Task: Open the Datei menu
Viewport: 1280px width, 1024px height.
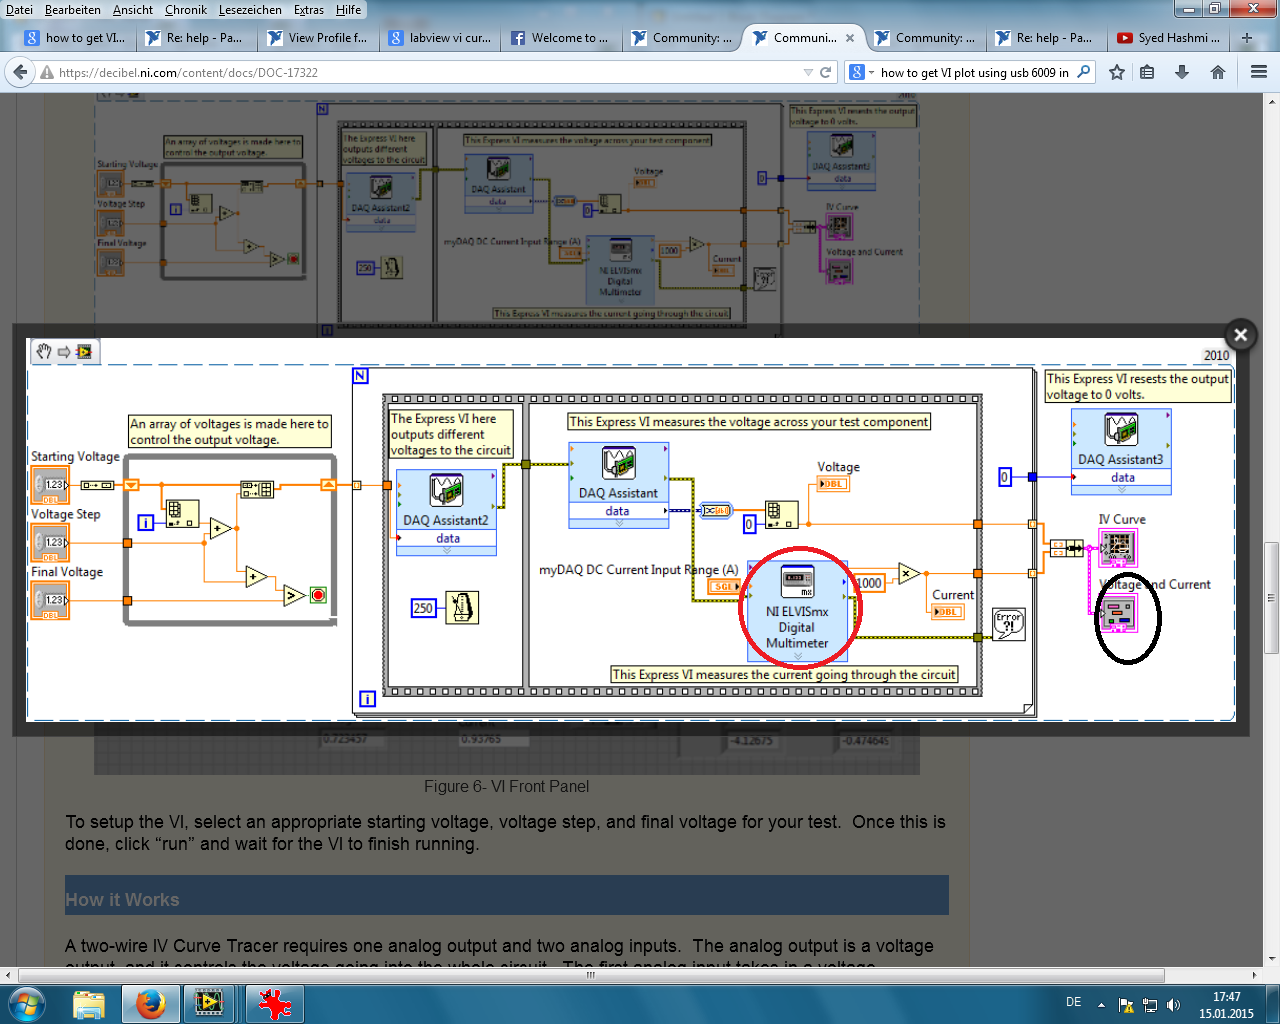Action: (x=19, y=10)
